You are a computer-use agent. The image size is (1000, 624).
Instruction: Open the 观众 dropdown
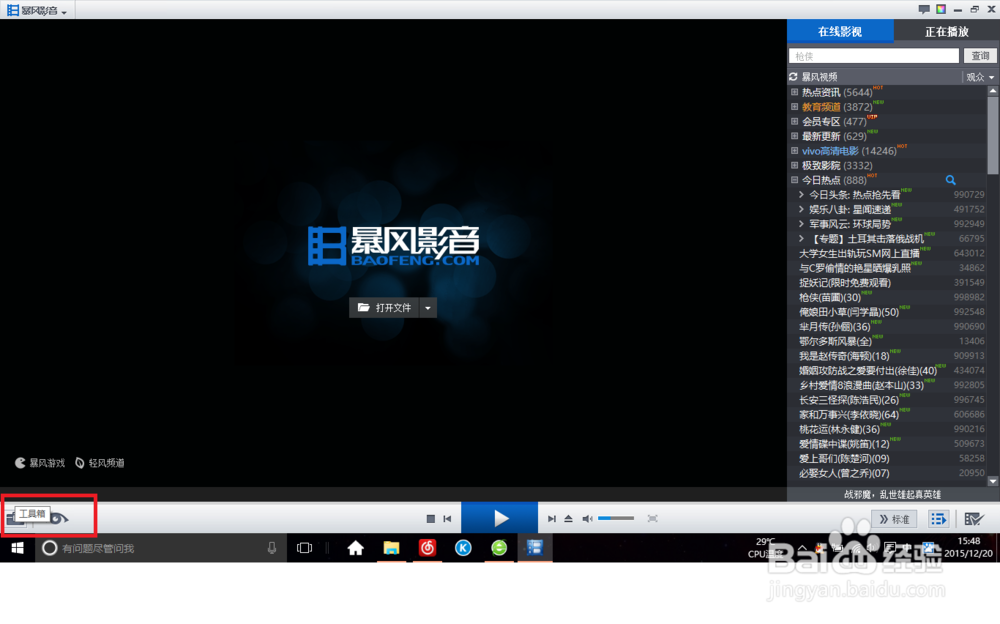(980, 77)
